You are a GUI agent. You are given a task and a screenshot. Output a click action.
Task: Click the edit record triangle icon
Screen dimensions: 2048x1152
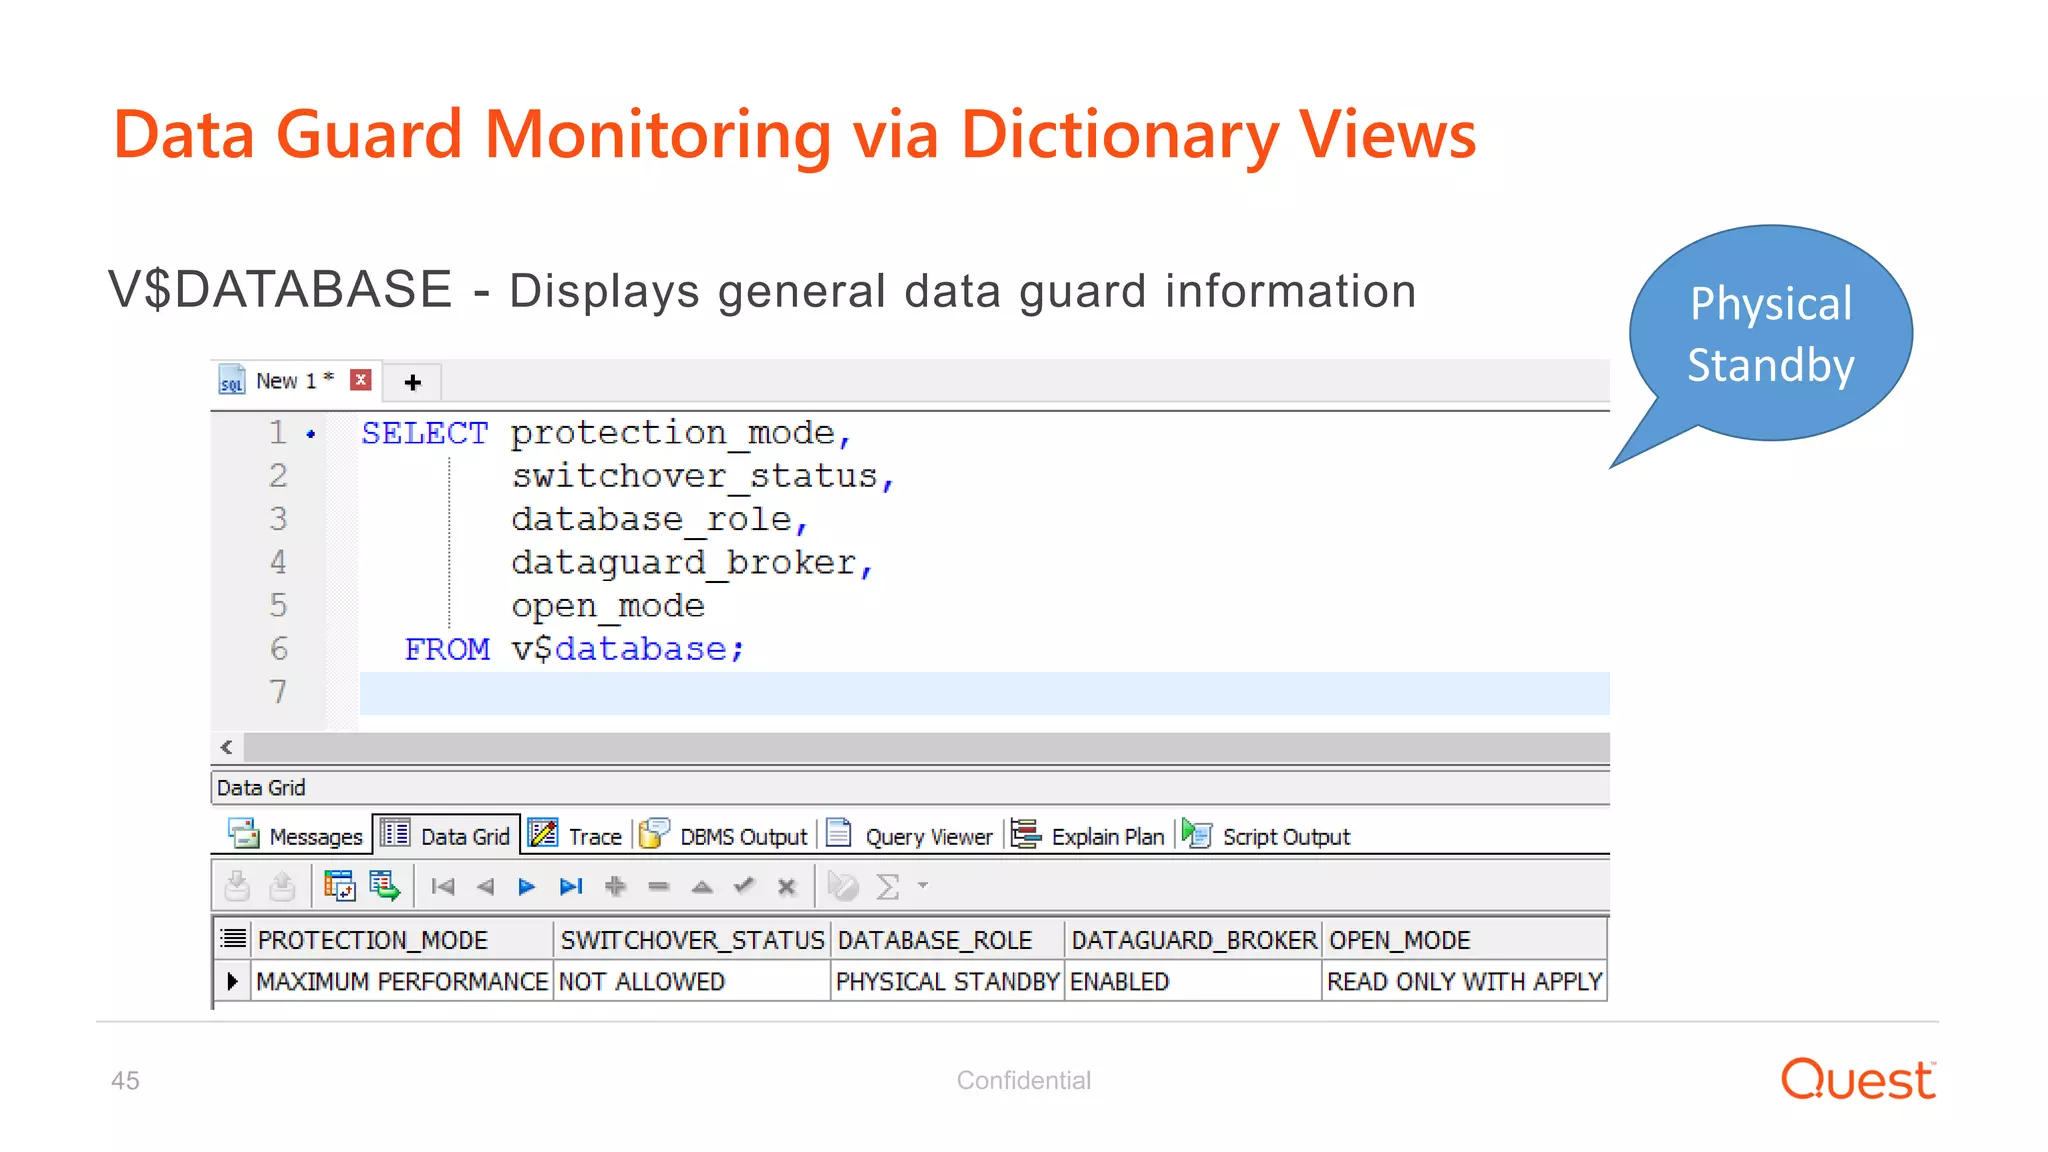(x=702, y=886)
